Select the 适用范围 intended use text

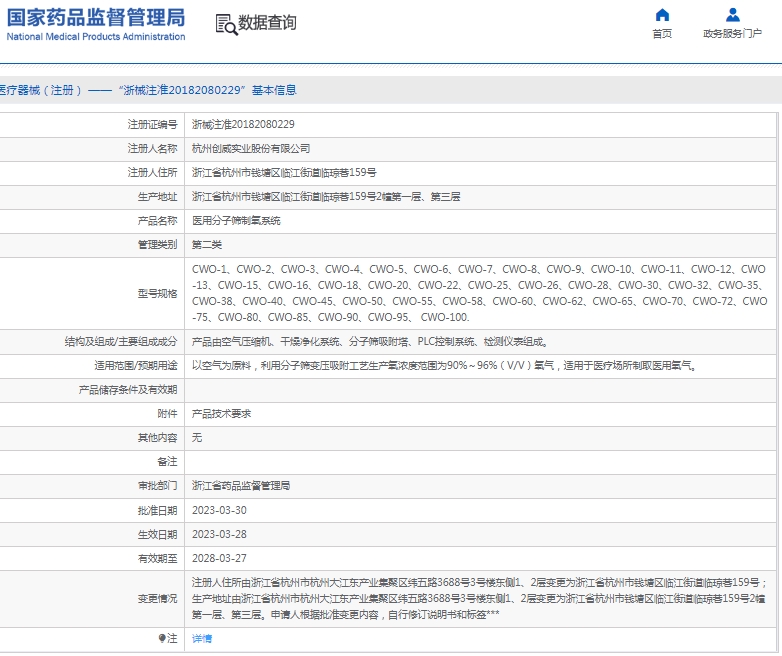coord(445,366)
